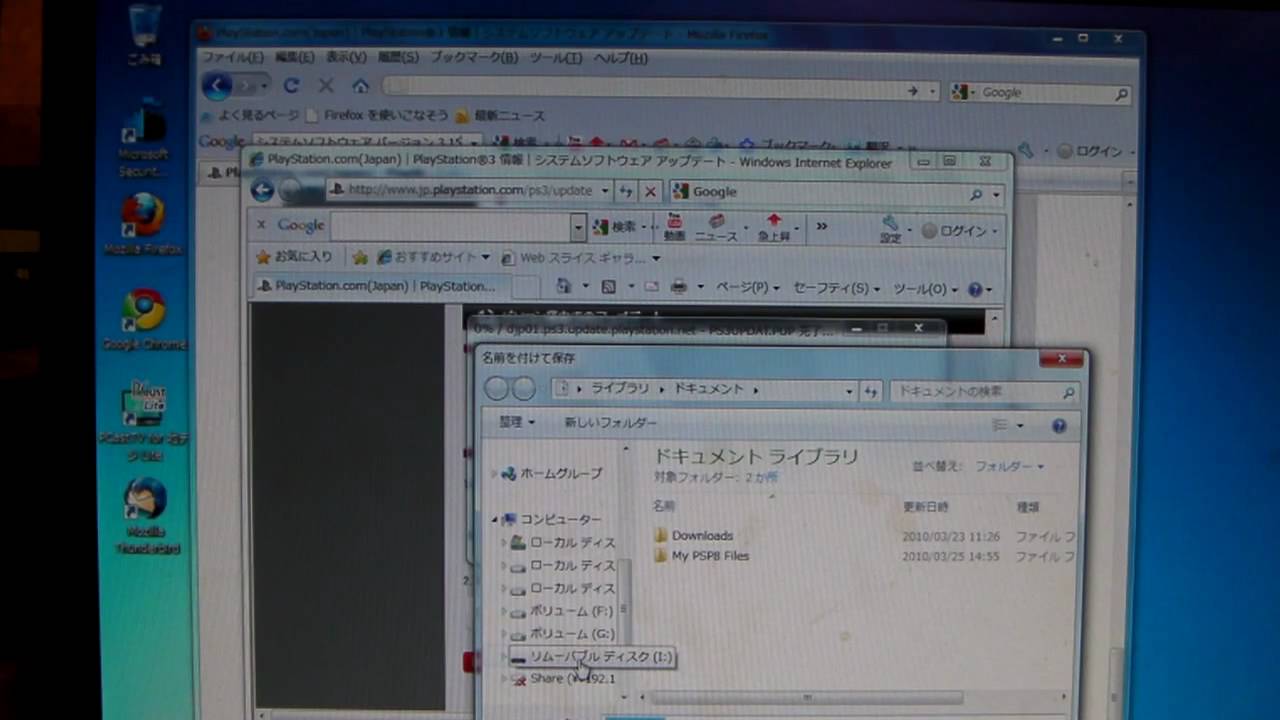Expand the ホームグループ tree node
The height and width of the screenshot is (720, 1280).
pos(494,474)
